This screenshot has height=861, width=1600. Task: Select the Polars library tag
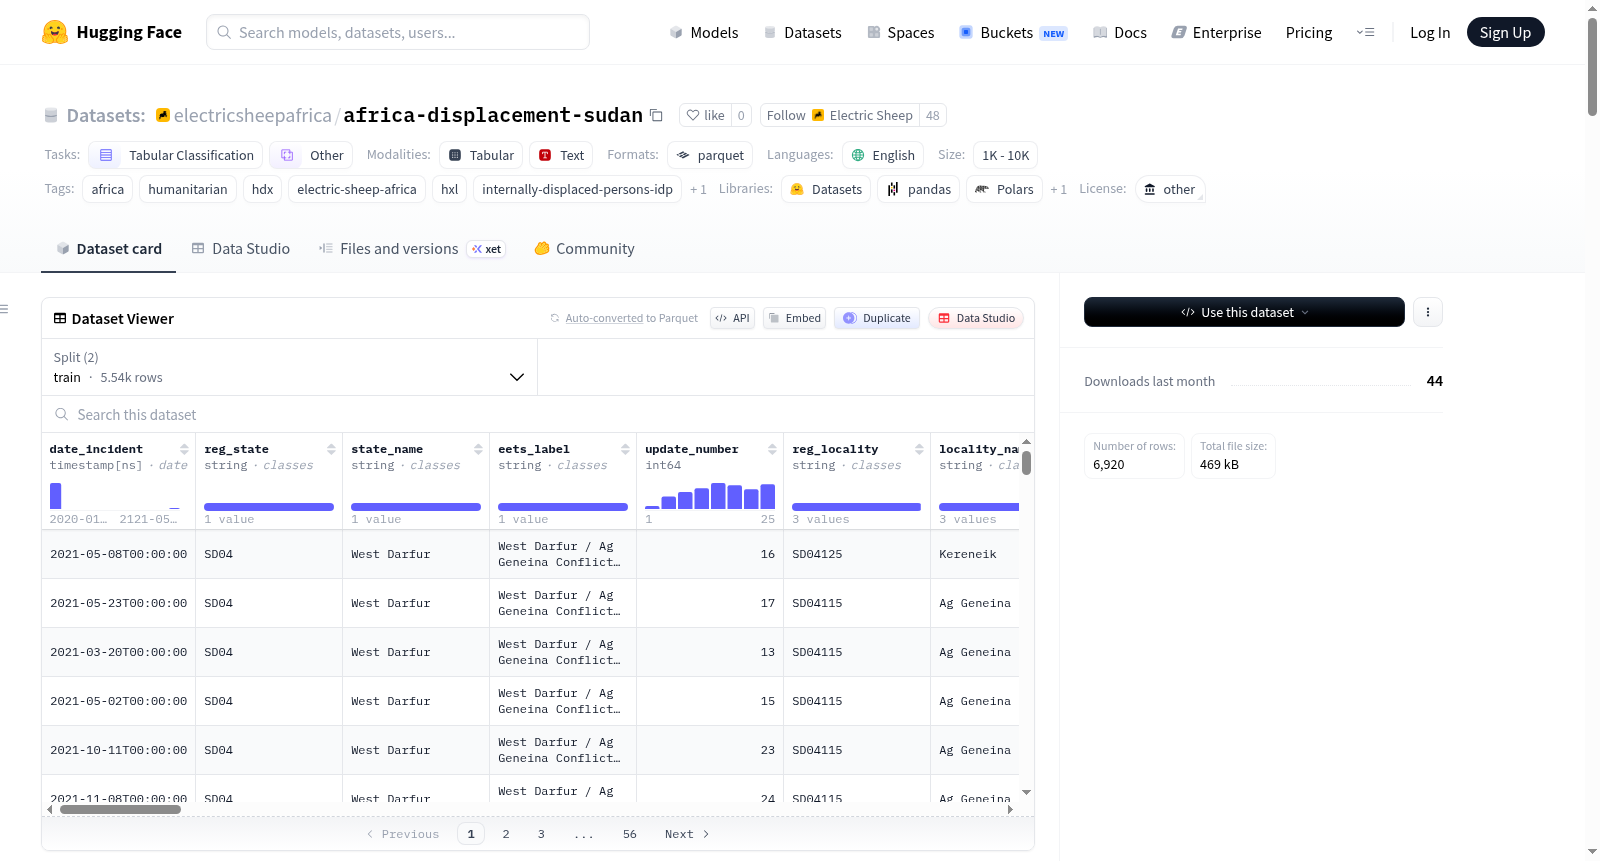point(1004,189)
